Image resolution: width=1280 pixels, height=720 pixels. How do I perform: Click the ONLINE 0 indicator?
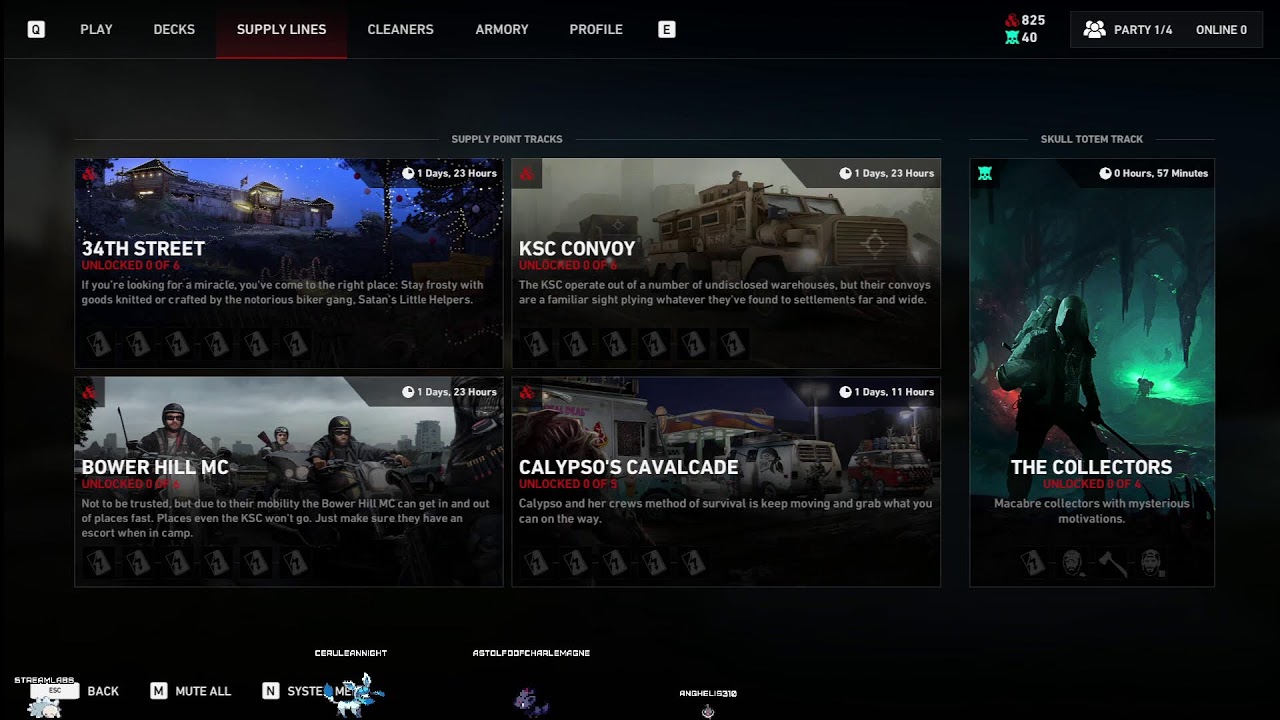pos(1221,30)
